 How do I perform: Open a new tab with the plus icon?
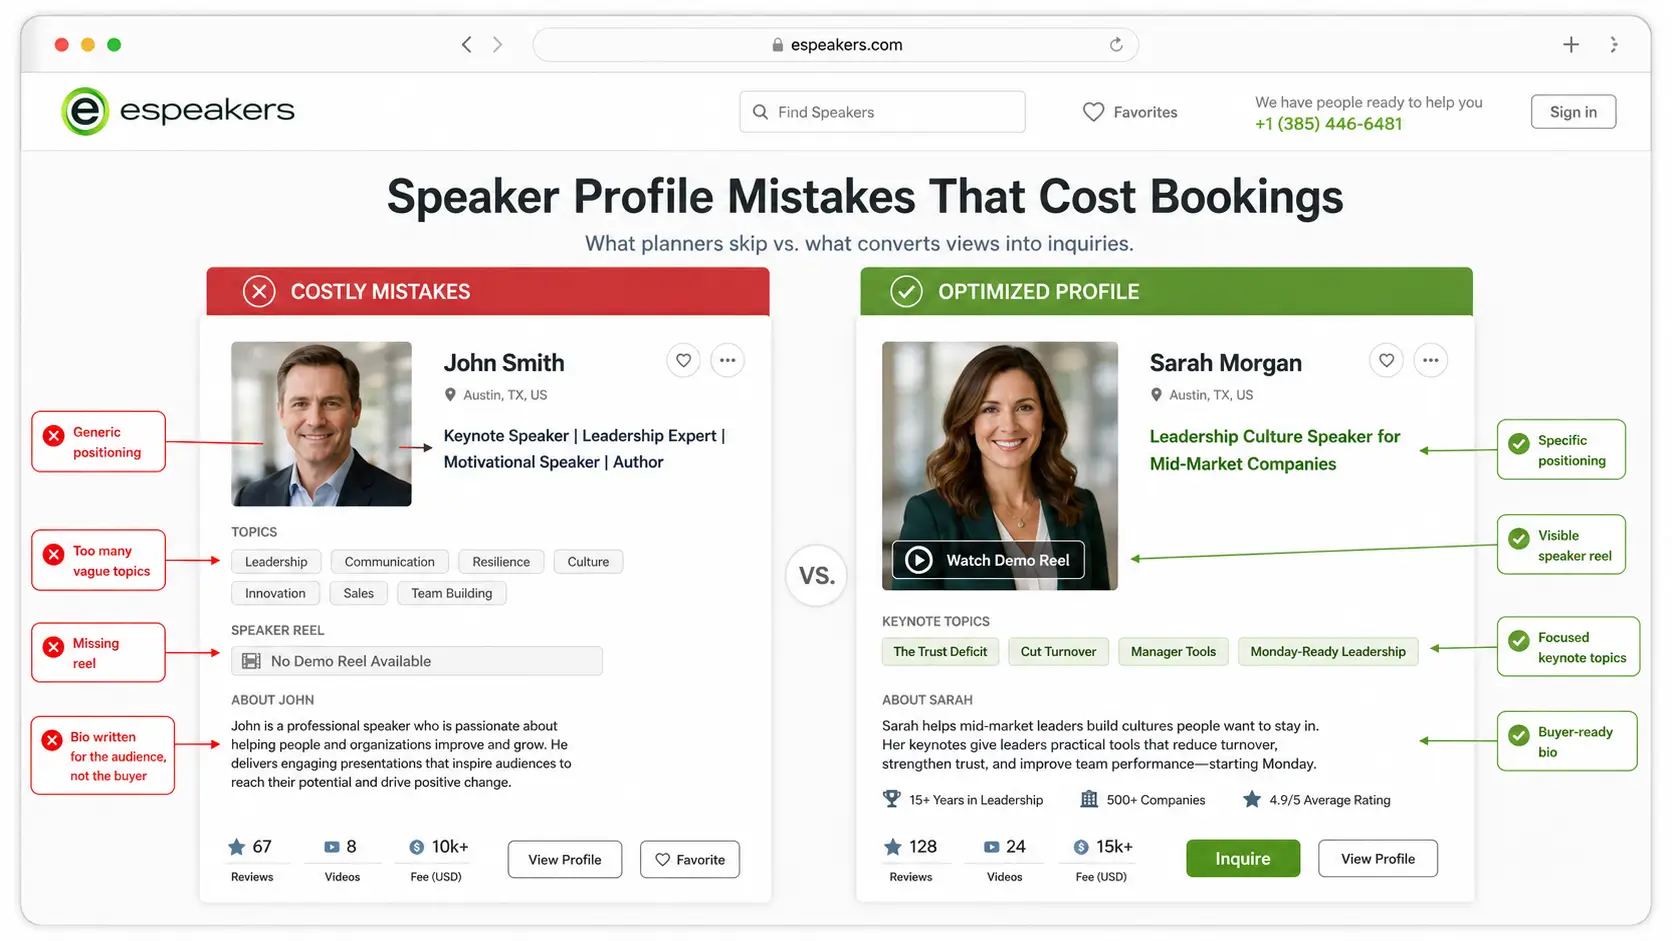pyautogui.click(x=1571, y=44)
